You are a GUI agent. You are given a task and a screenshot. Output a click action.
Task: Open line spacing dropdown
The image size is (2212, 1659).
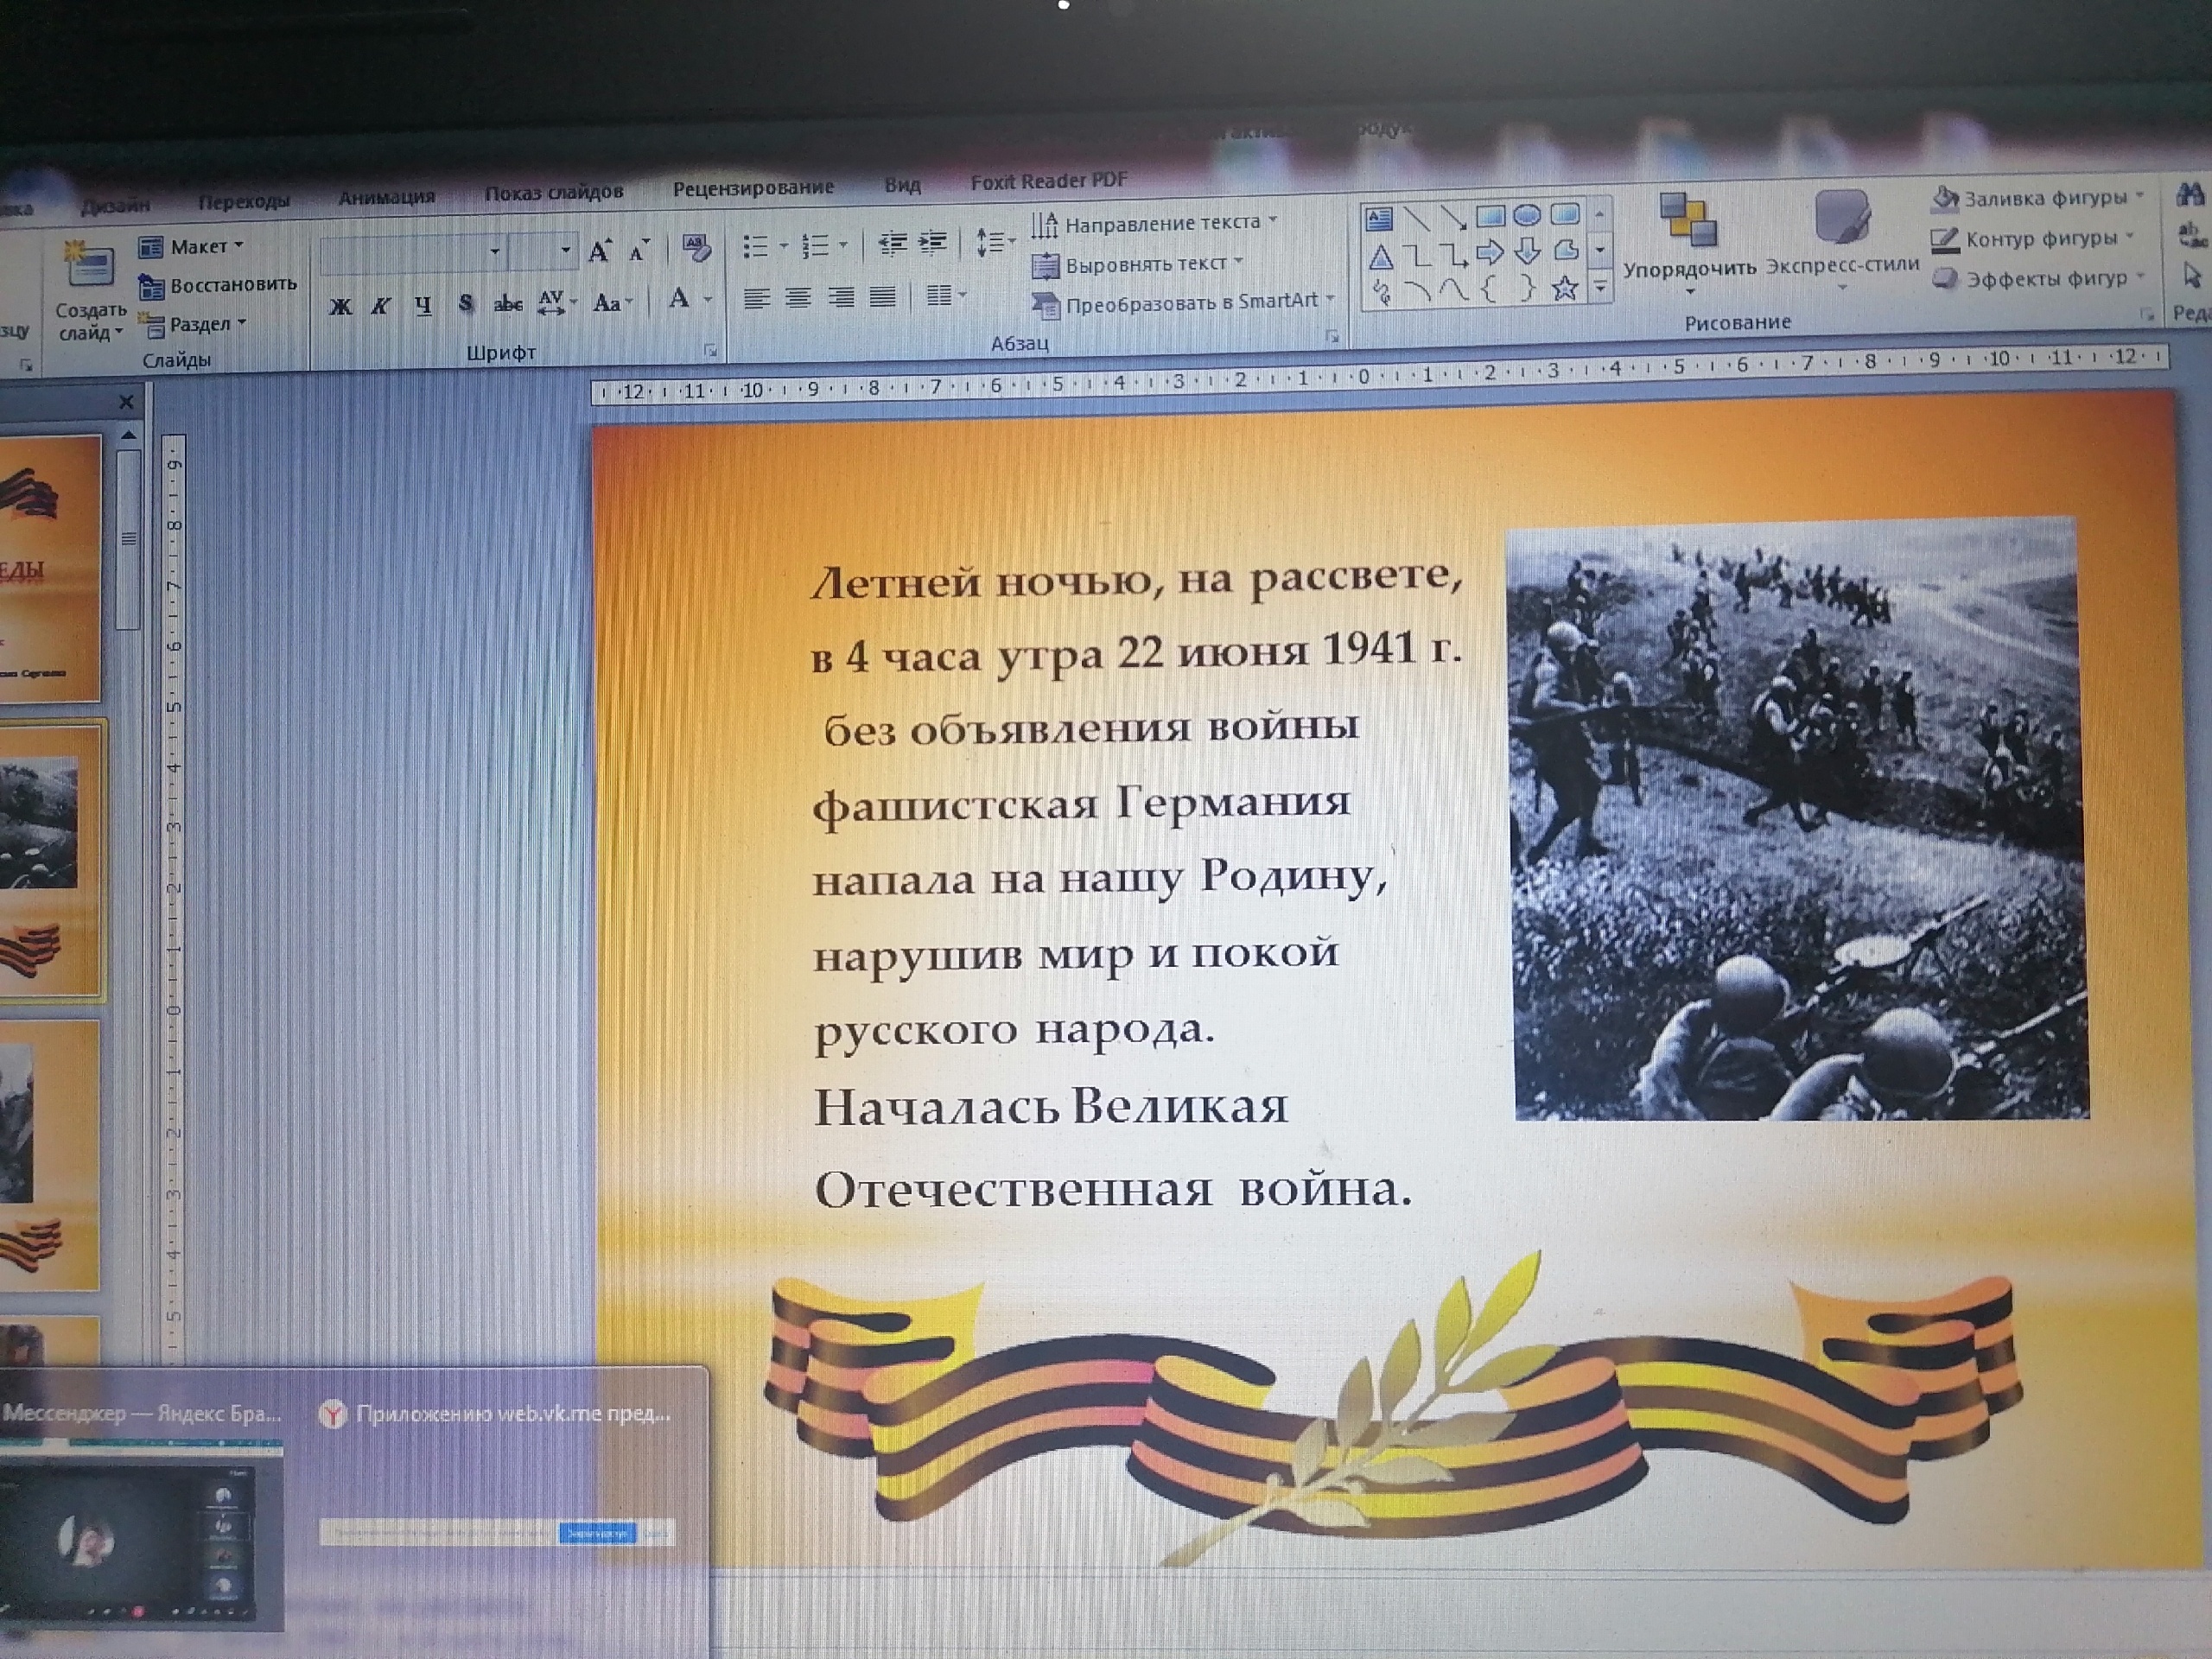click(x=995, y=242)
